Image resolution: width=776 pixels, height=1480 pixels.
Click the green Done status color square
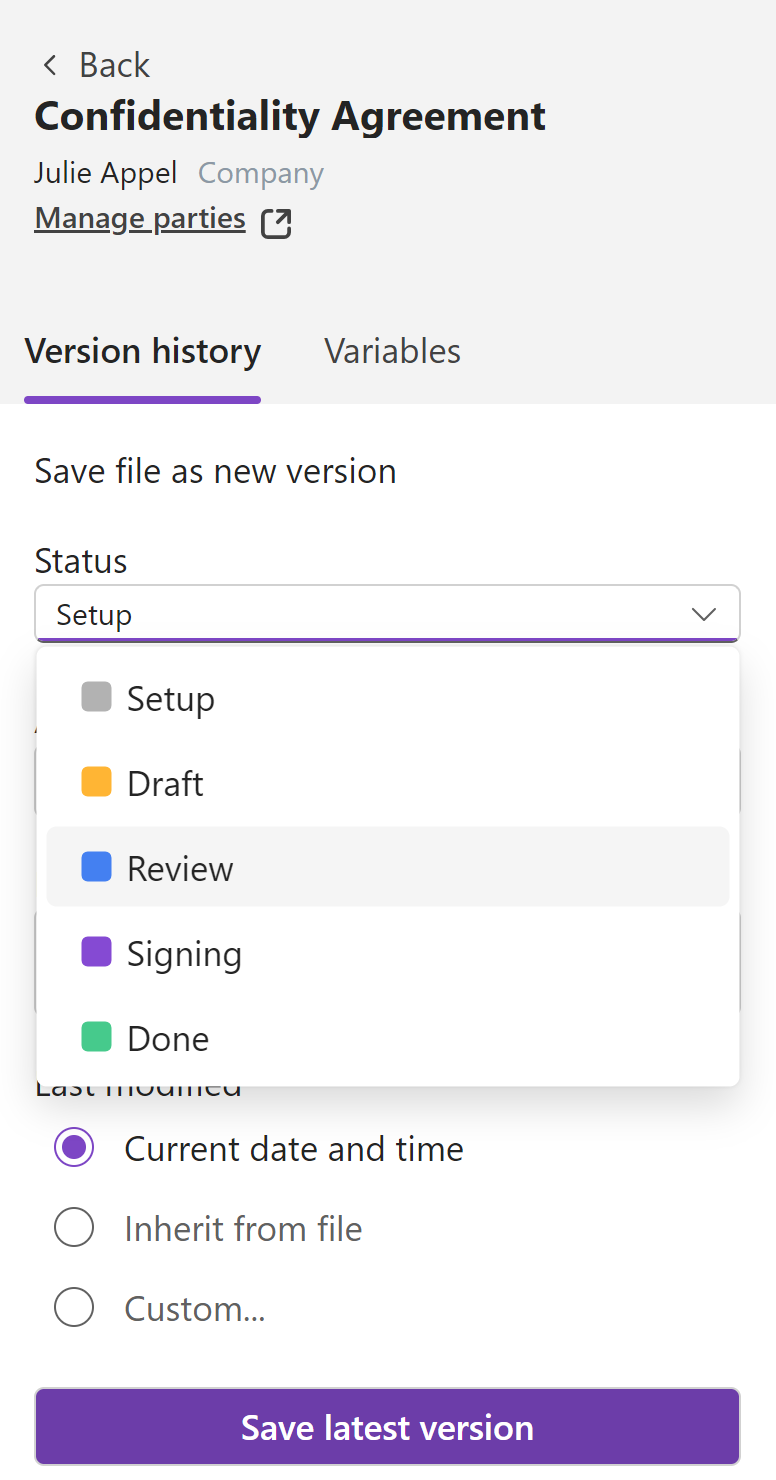(x=96, y=1037)
